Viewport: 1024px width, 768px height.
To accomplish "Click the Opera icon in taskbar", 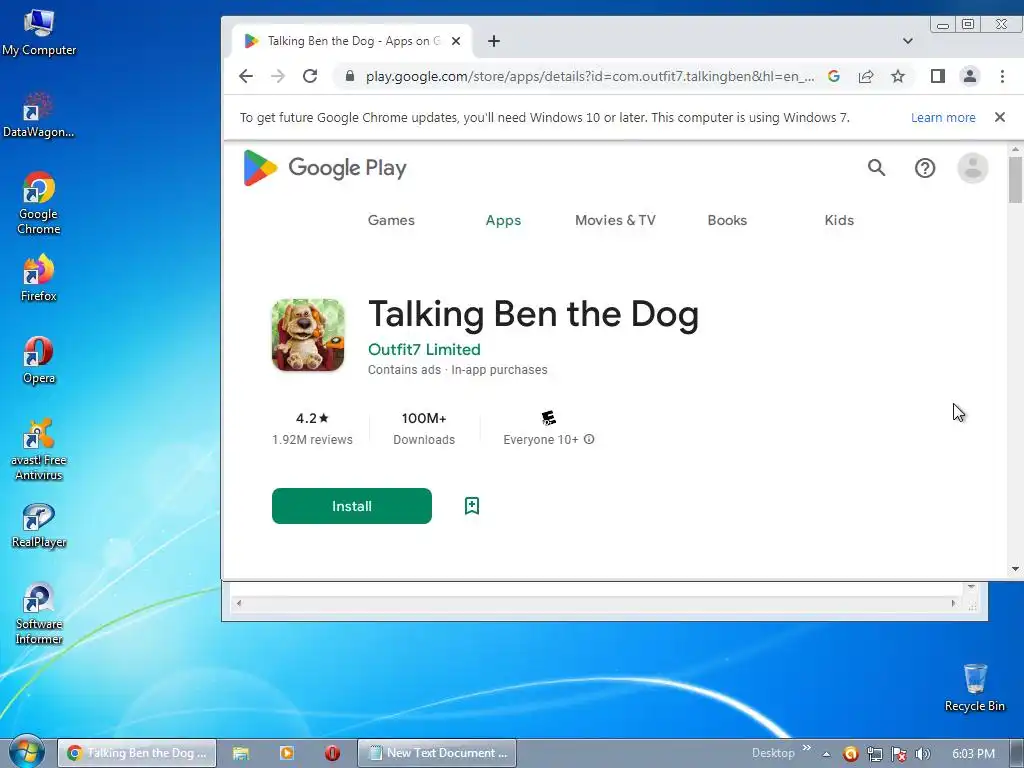I will coord(332,753).
